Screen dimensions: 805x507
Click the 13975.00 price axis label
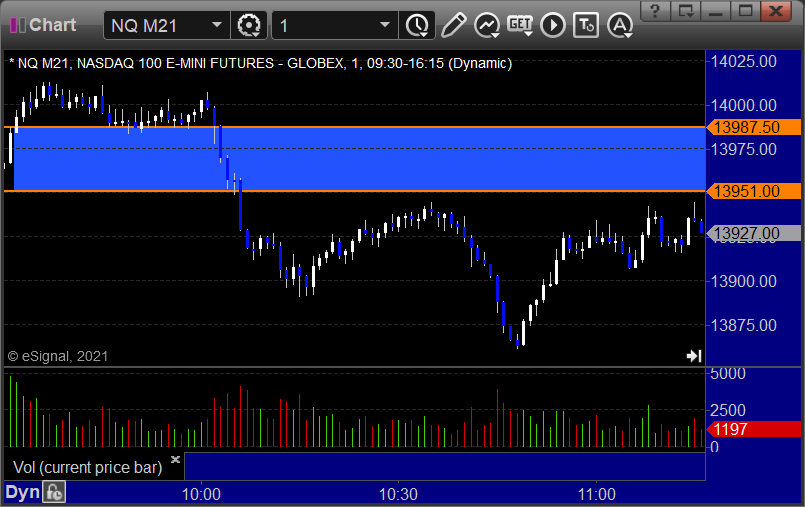tap(743, 149)
